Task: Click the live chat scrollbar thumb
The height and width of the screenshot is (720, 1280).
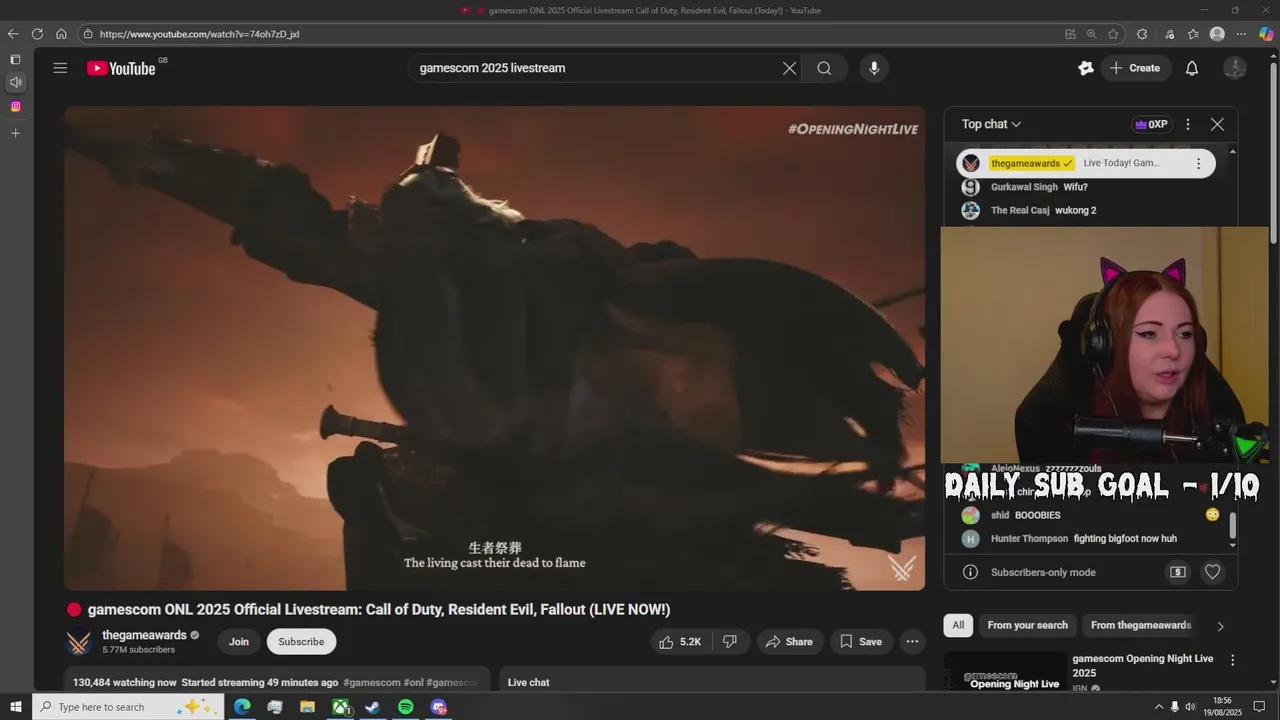Action: (1233, 525)
